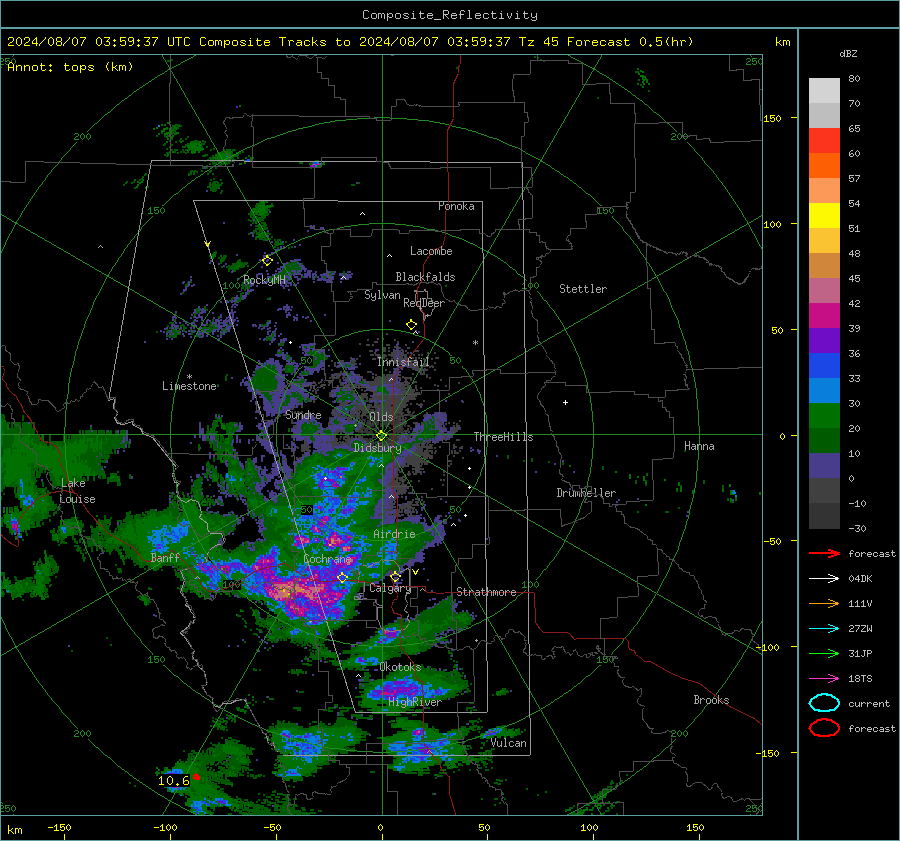Click the 10.6 storm top annotation
Screen dimensions: 900x841
click(x=173, y=781)
